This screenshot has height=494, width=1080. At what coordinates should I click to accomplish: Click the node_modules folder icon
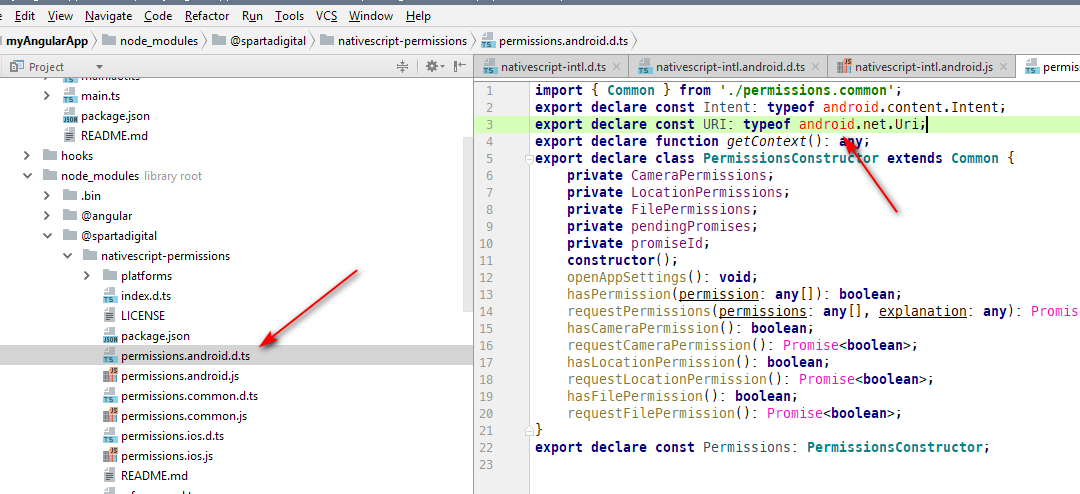(x=49, y=176)
